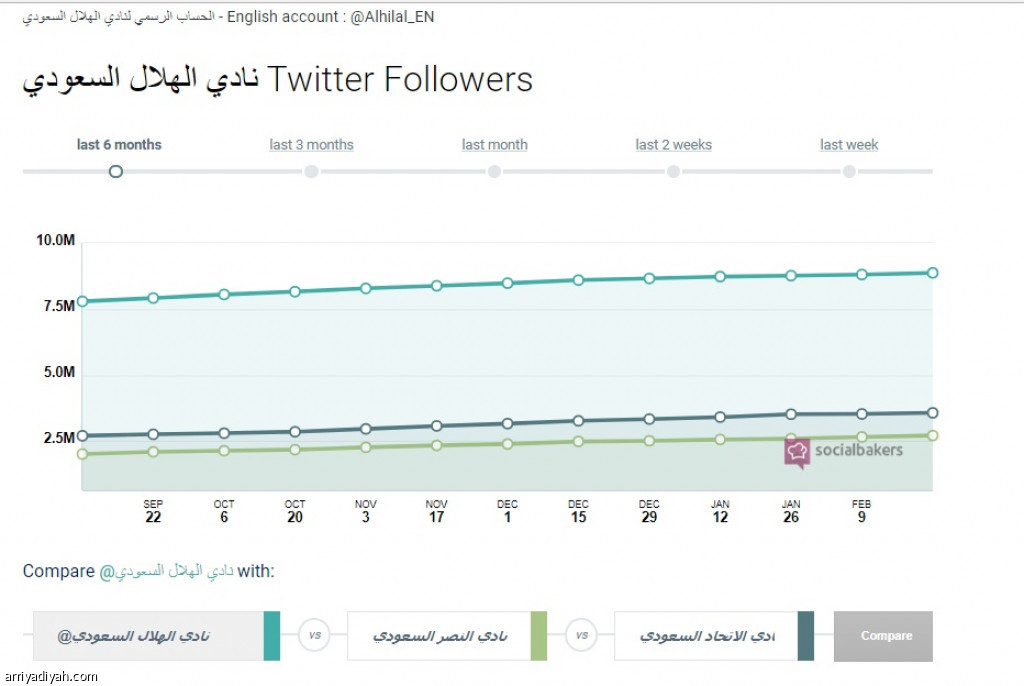Click the right comparison input field

click(706, 636)
